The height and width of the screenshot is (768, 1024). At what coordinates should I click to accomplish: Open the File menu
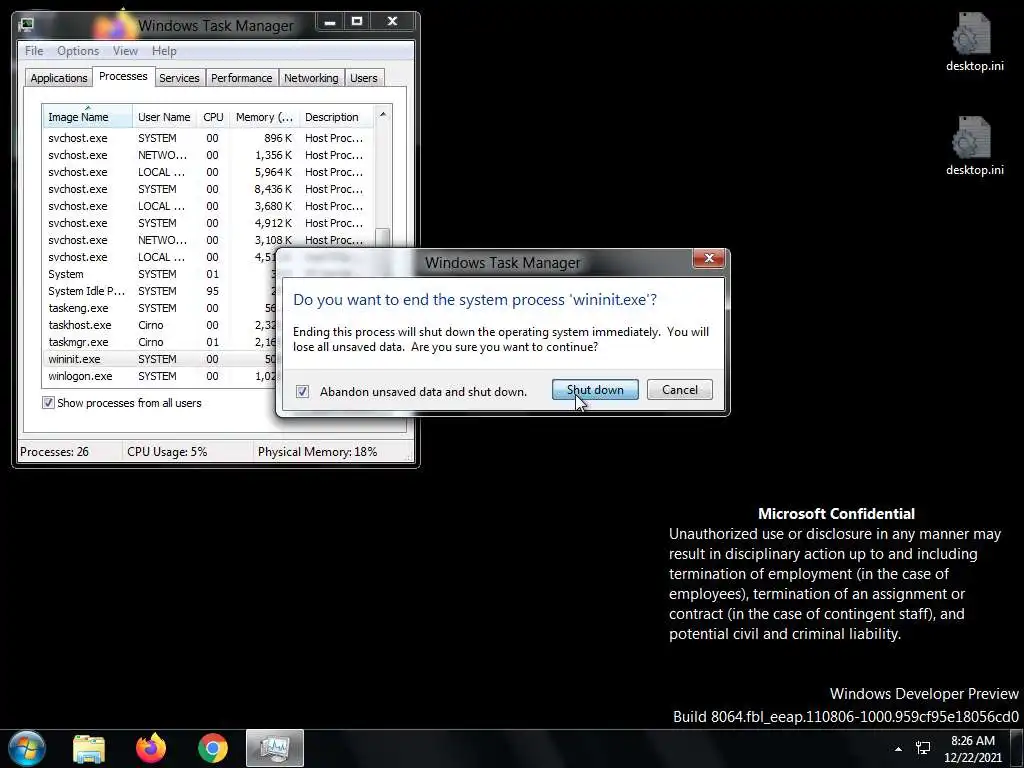34,51
